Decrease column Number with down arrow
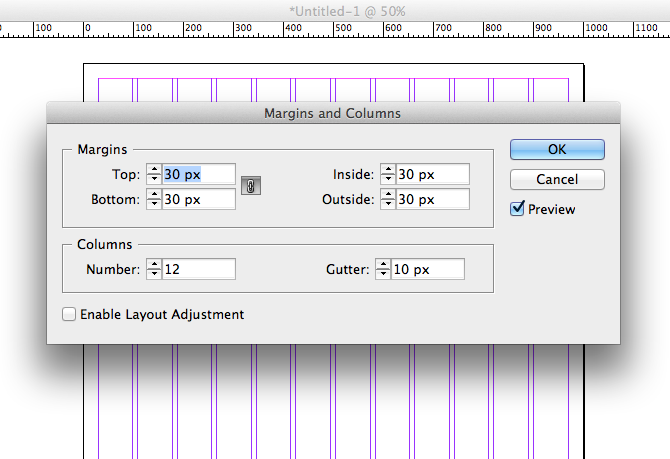Image resolution: width=670 pixels, height=459 pixels. [x=154, y=273]
